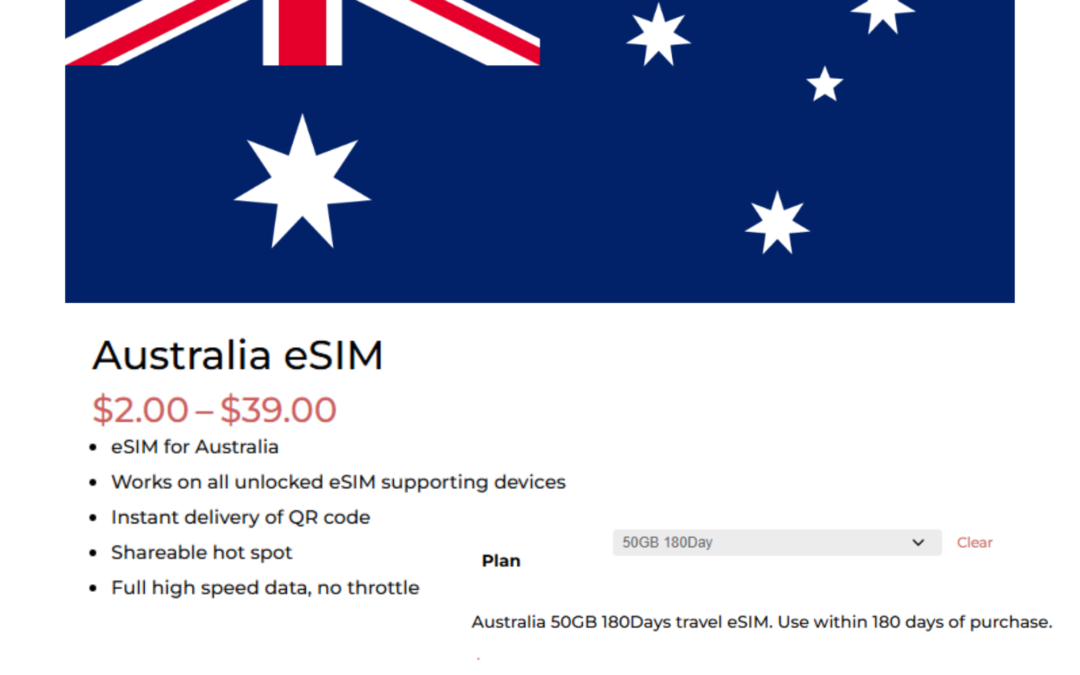Click the Clear link to reset the plan
Viewport: 1080px width, 675px height.
click(x=974, y=542)
